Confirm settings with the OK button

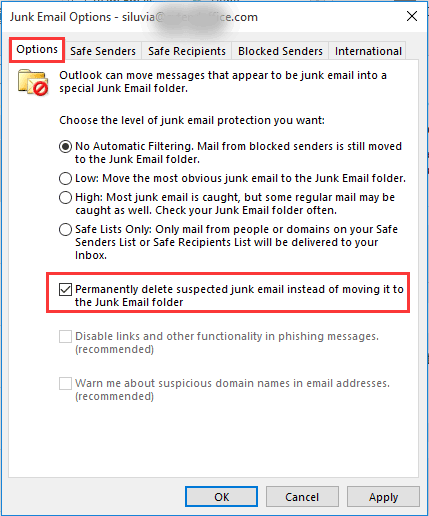(x=222, y=497)
